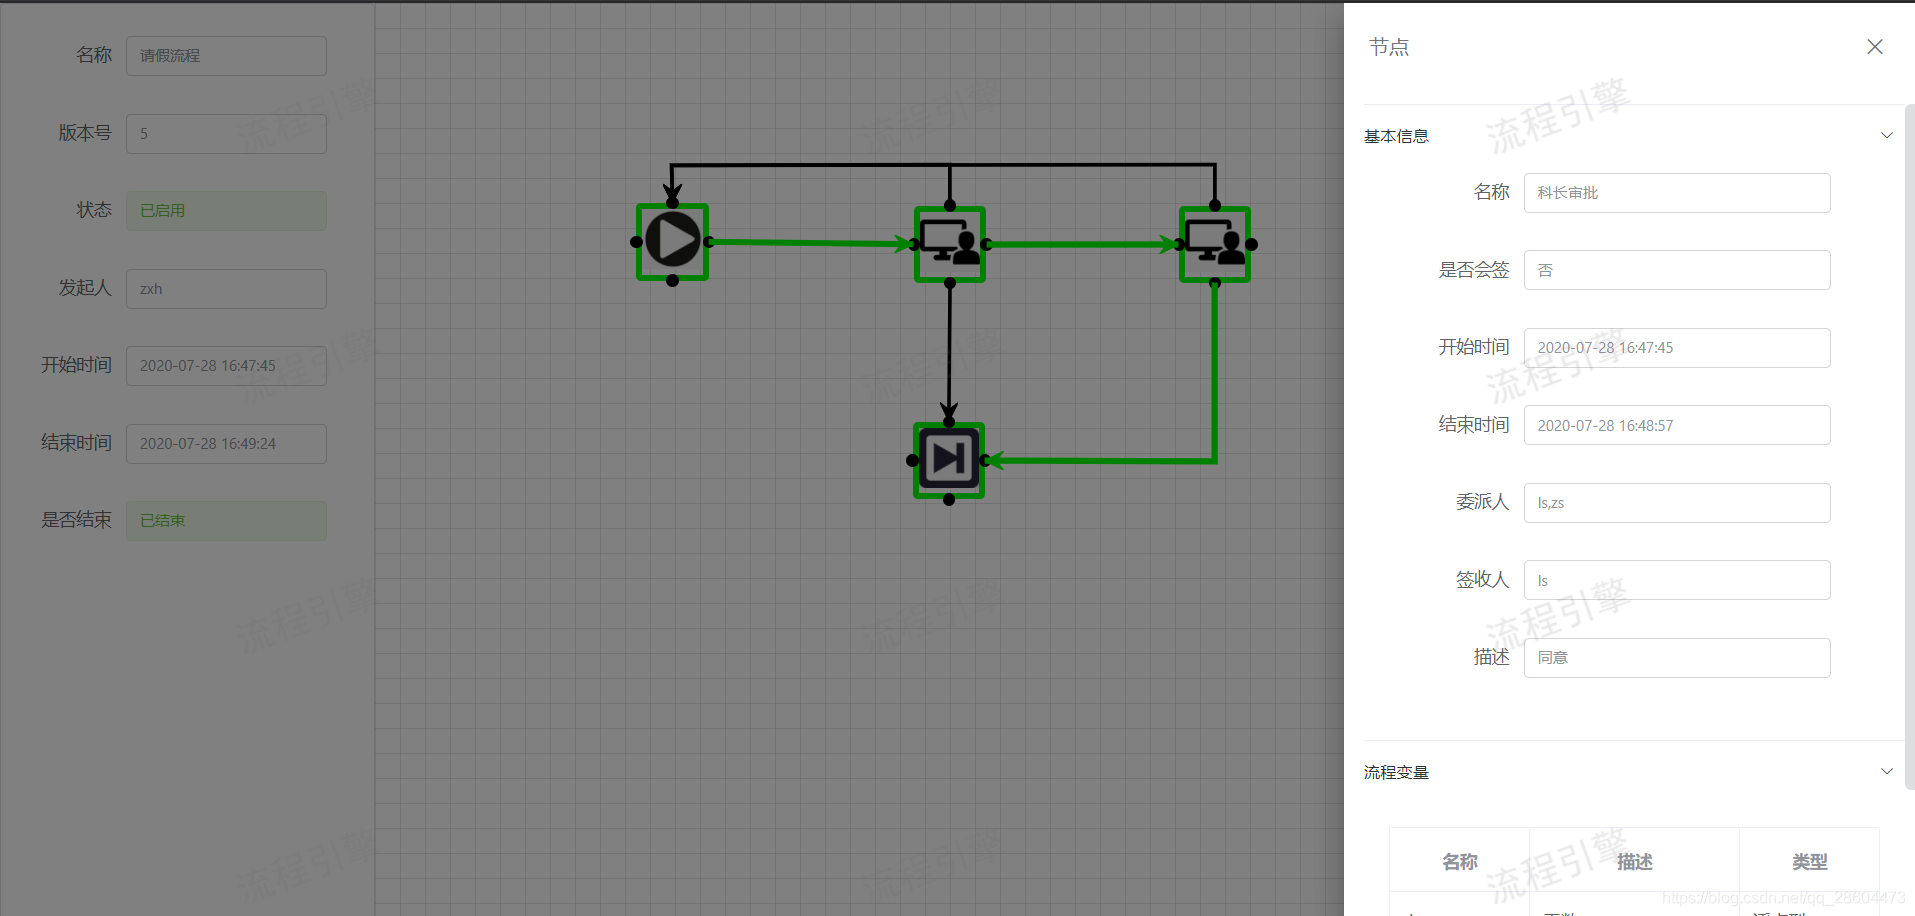Focus the 是否会签 field showing 否
Screen dimensions: 1915x916
(x=1677, y=270)
